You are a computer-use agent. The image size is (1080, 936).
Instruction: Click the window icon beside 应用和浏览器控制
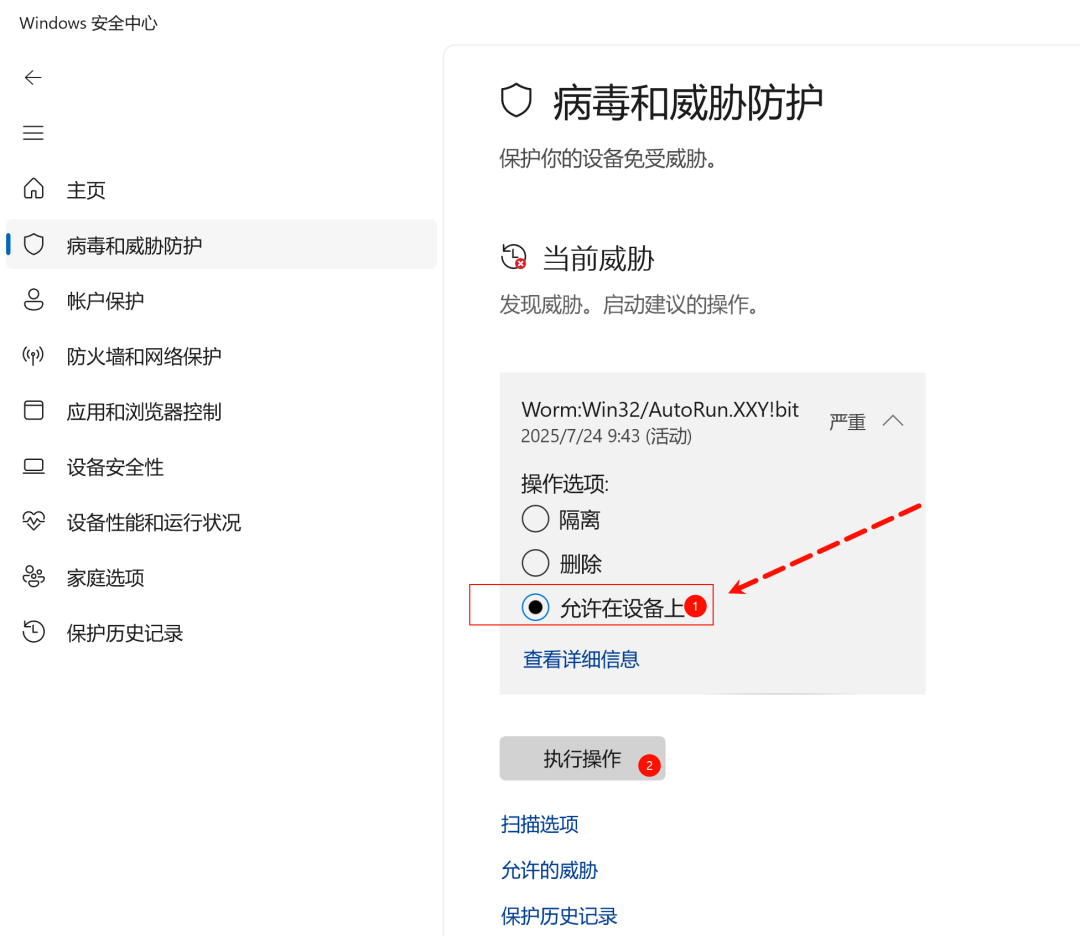point(34,410)
